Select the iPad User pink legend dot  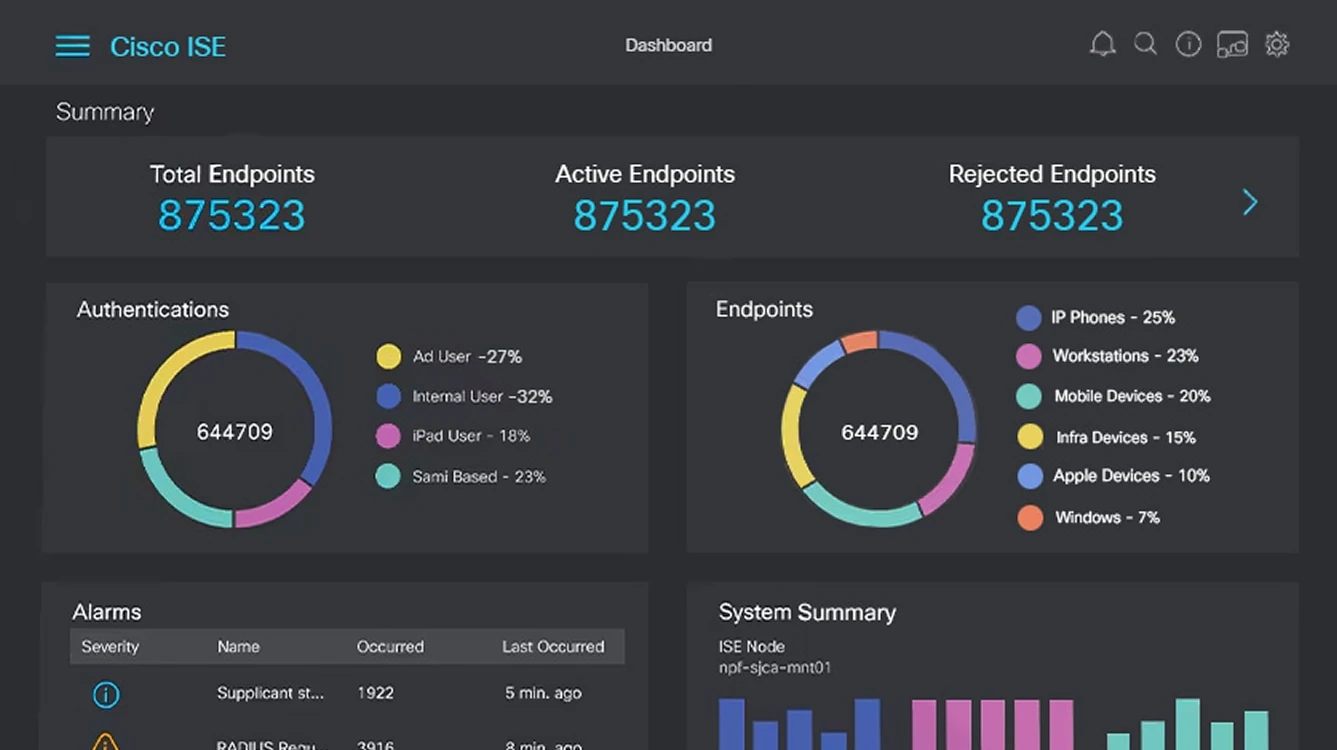[x=388, y=436]
